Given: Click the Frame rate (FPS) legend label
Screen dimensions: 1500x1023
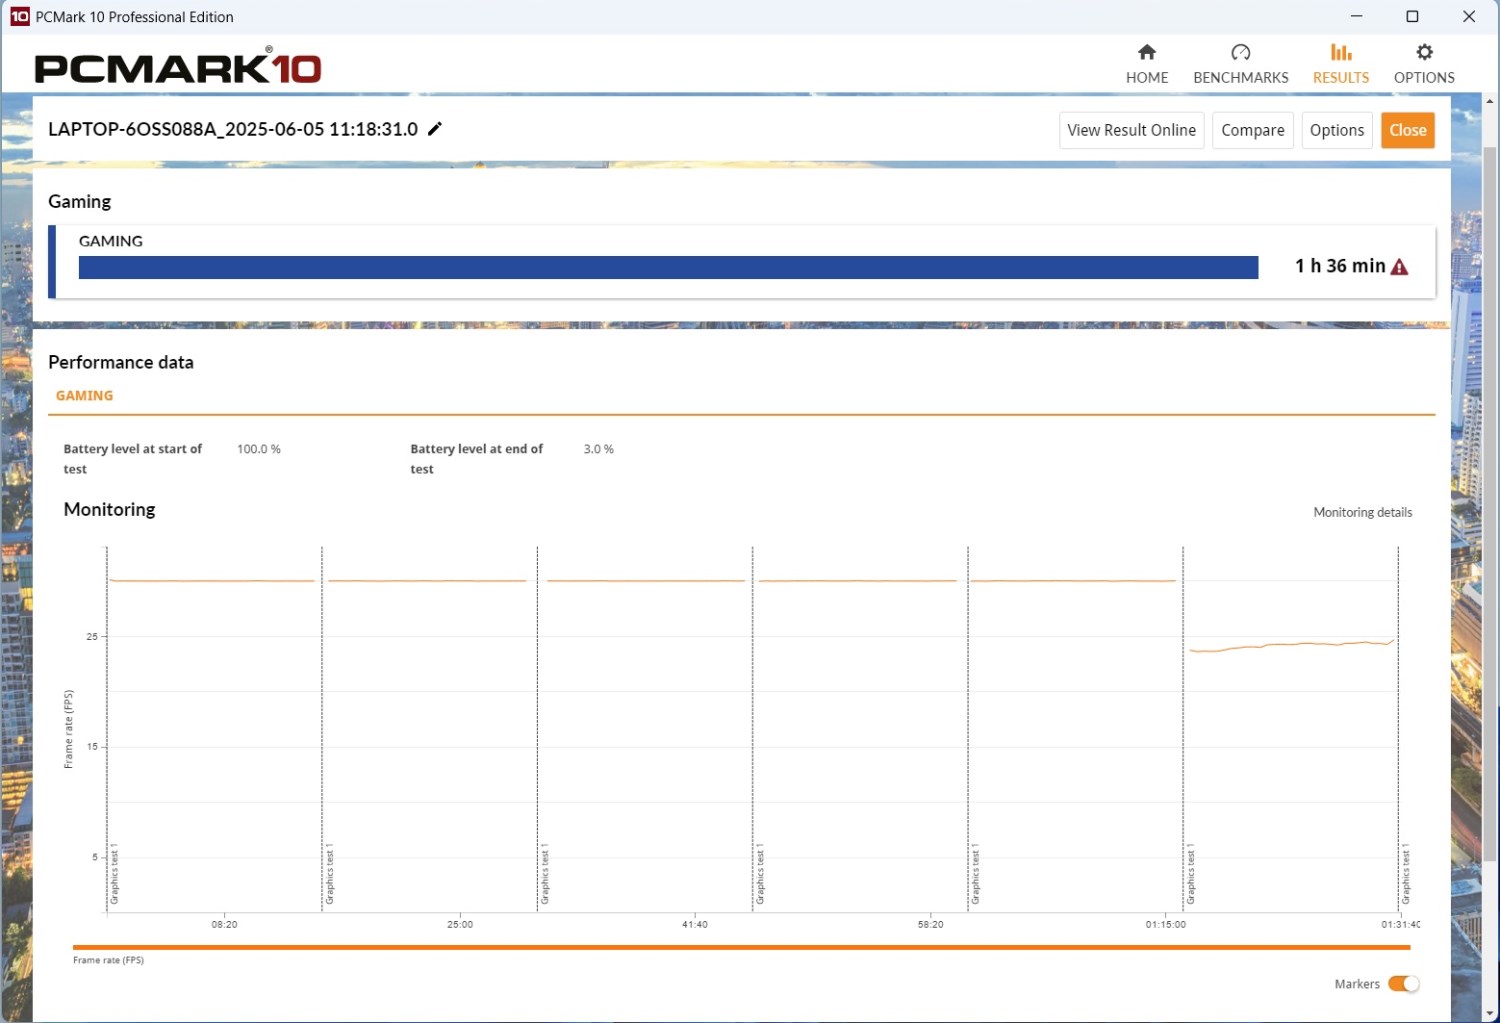Looking at the screenshot, I should tap(109, 960).
